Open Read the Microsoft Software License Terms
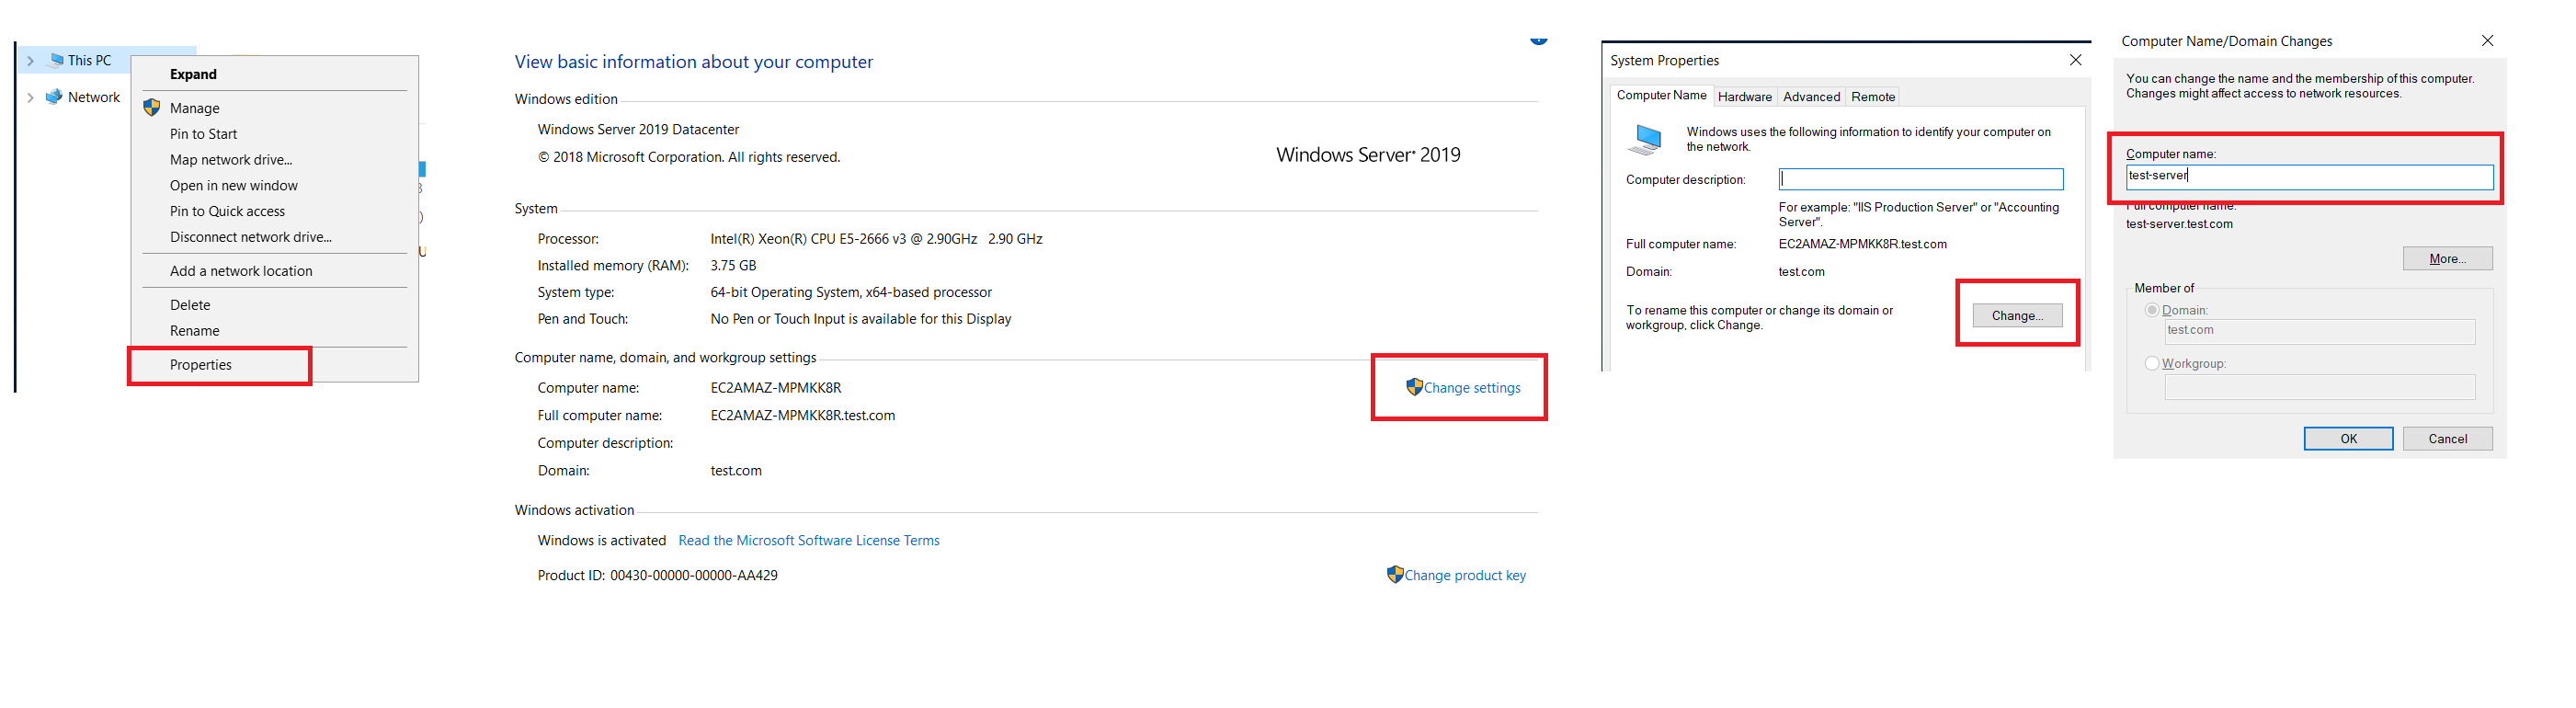Image resolution: width=2576 pixels, height=708 pixels. [x=808, y=540]
